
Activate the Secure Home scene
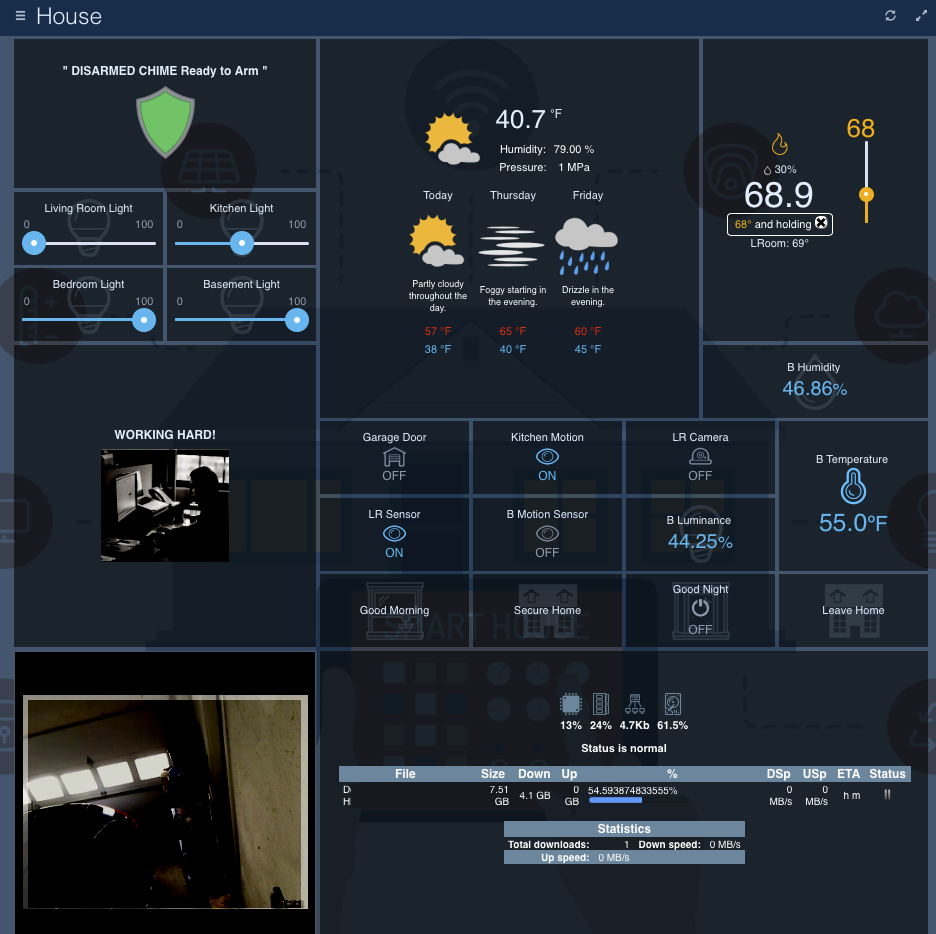(547, 610)
